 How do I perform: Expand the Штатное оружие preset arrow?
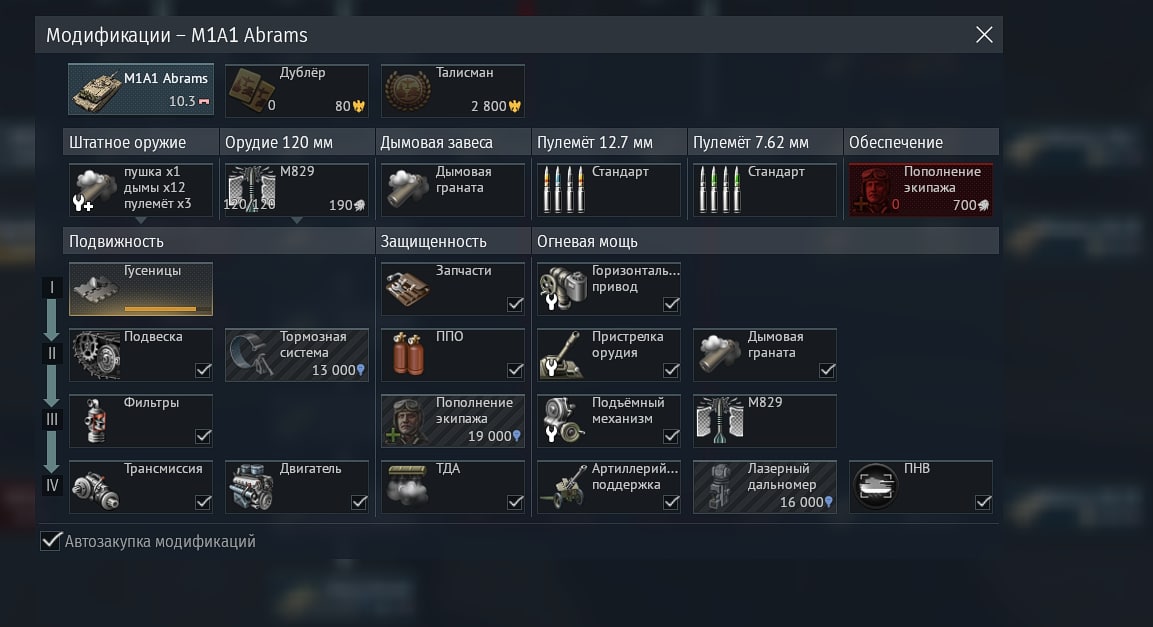click(141, 221)
